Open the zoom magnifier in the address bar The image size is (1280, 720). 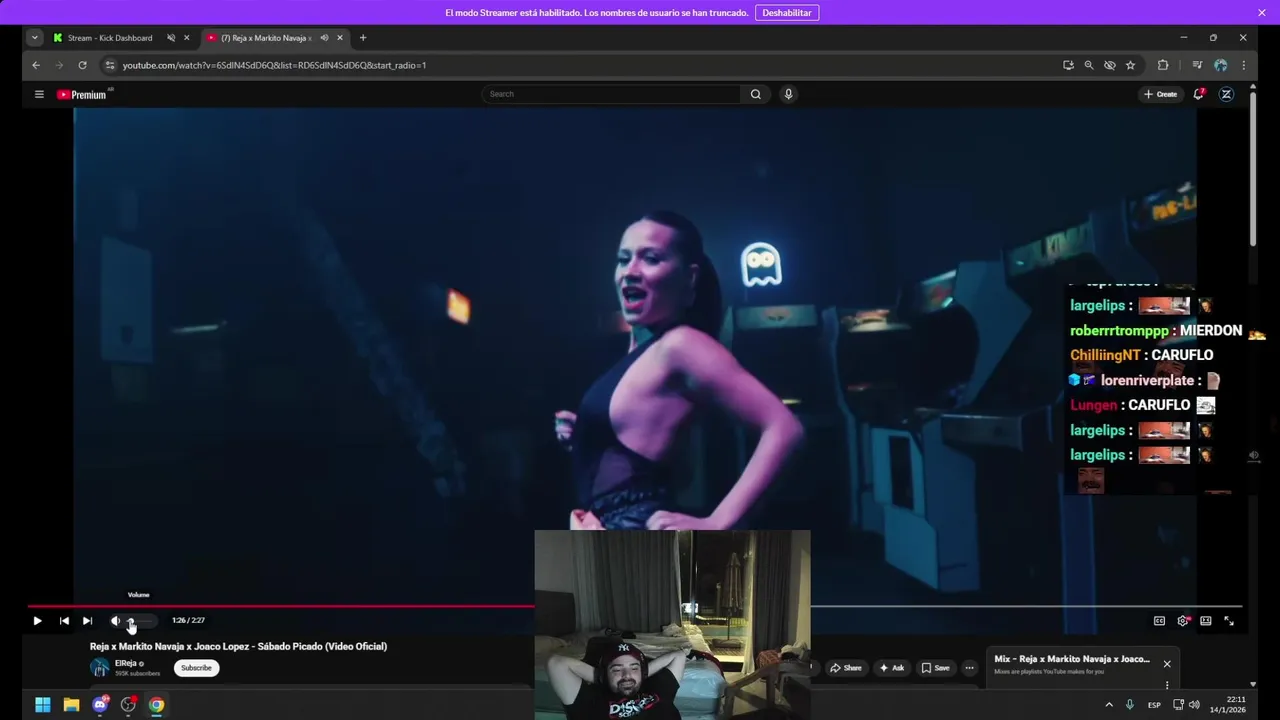pos(1089,65)
